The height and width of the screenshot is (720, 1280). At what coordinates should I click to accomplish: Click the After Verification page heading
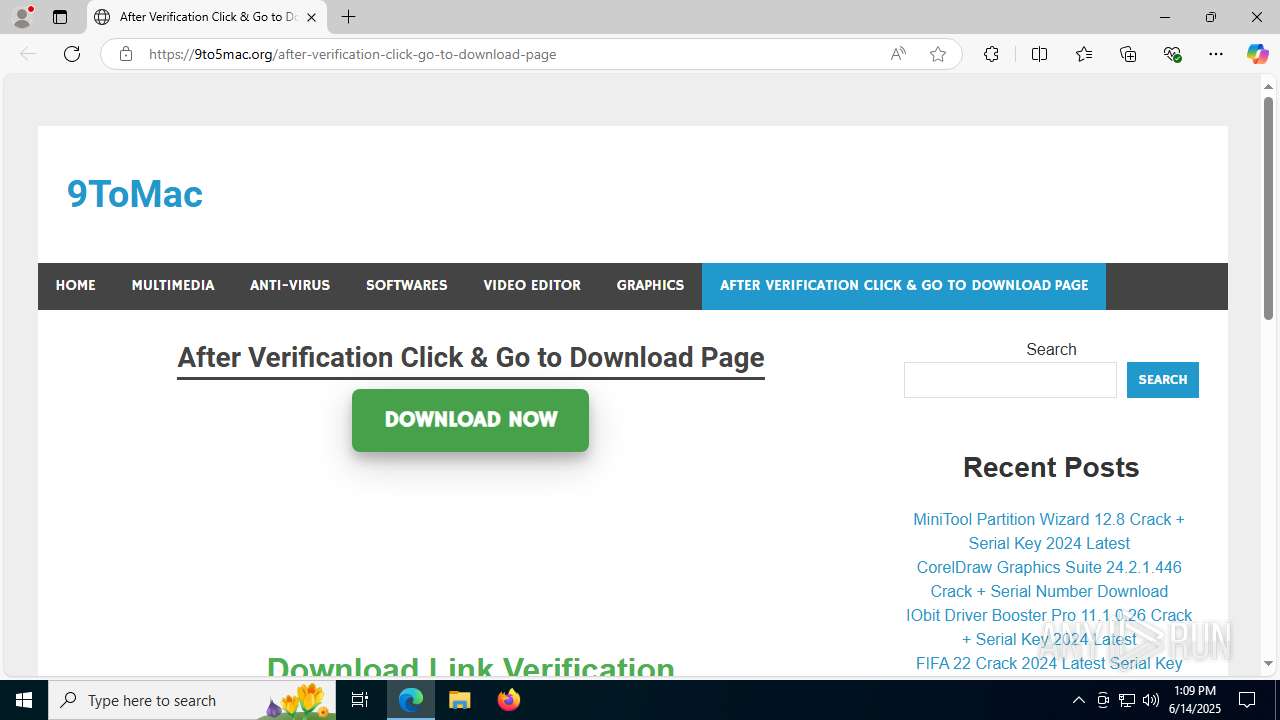471,358
